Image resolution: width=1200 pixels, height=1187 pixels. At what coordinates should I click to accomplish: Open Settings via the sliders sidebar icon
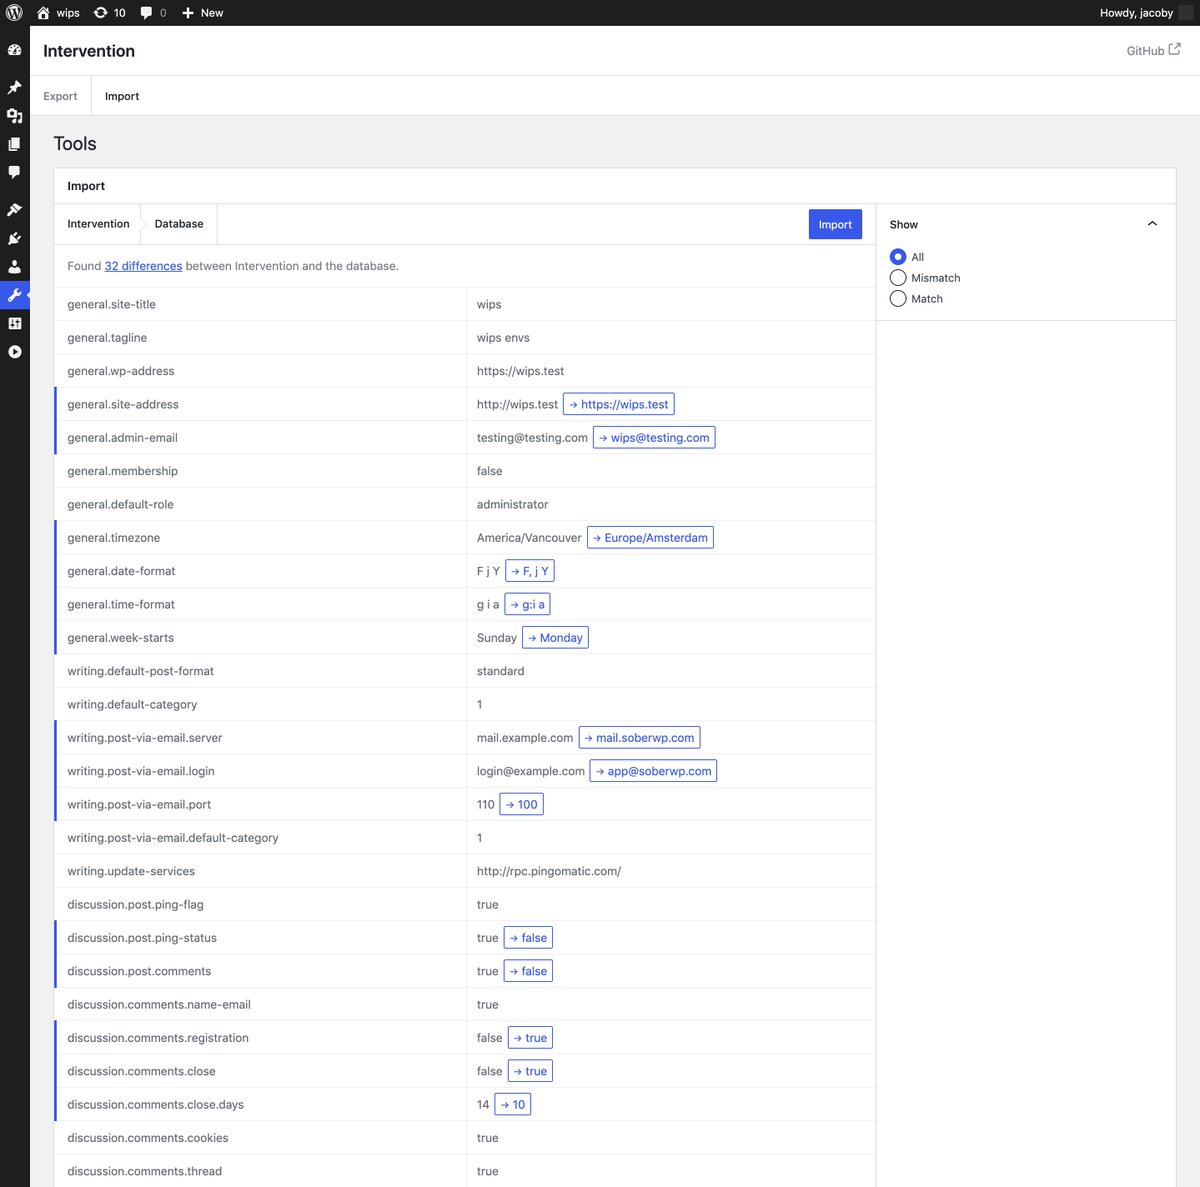(14, 323)
